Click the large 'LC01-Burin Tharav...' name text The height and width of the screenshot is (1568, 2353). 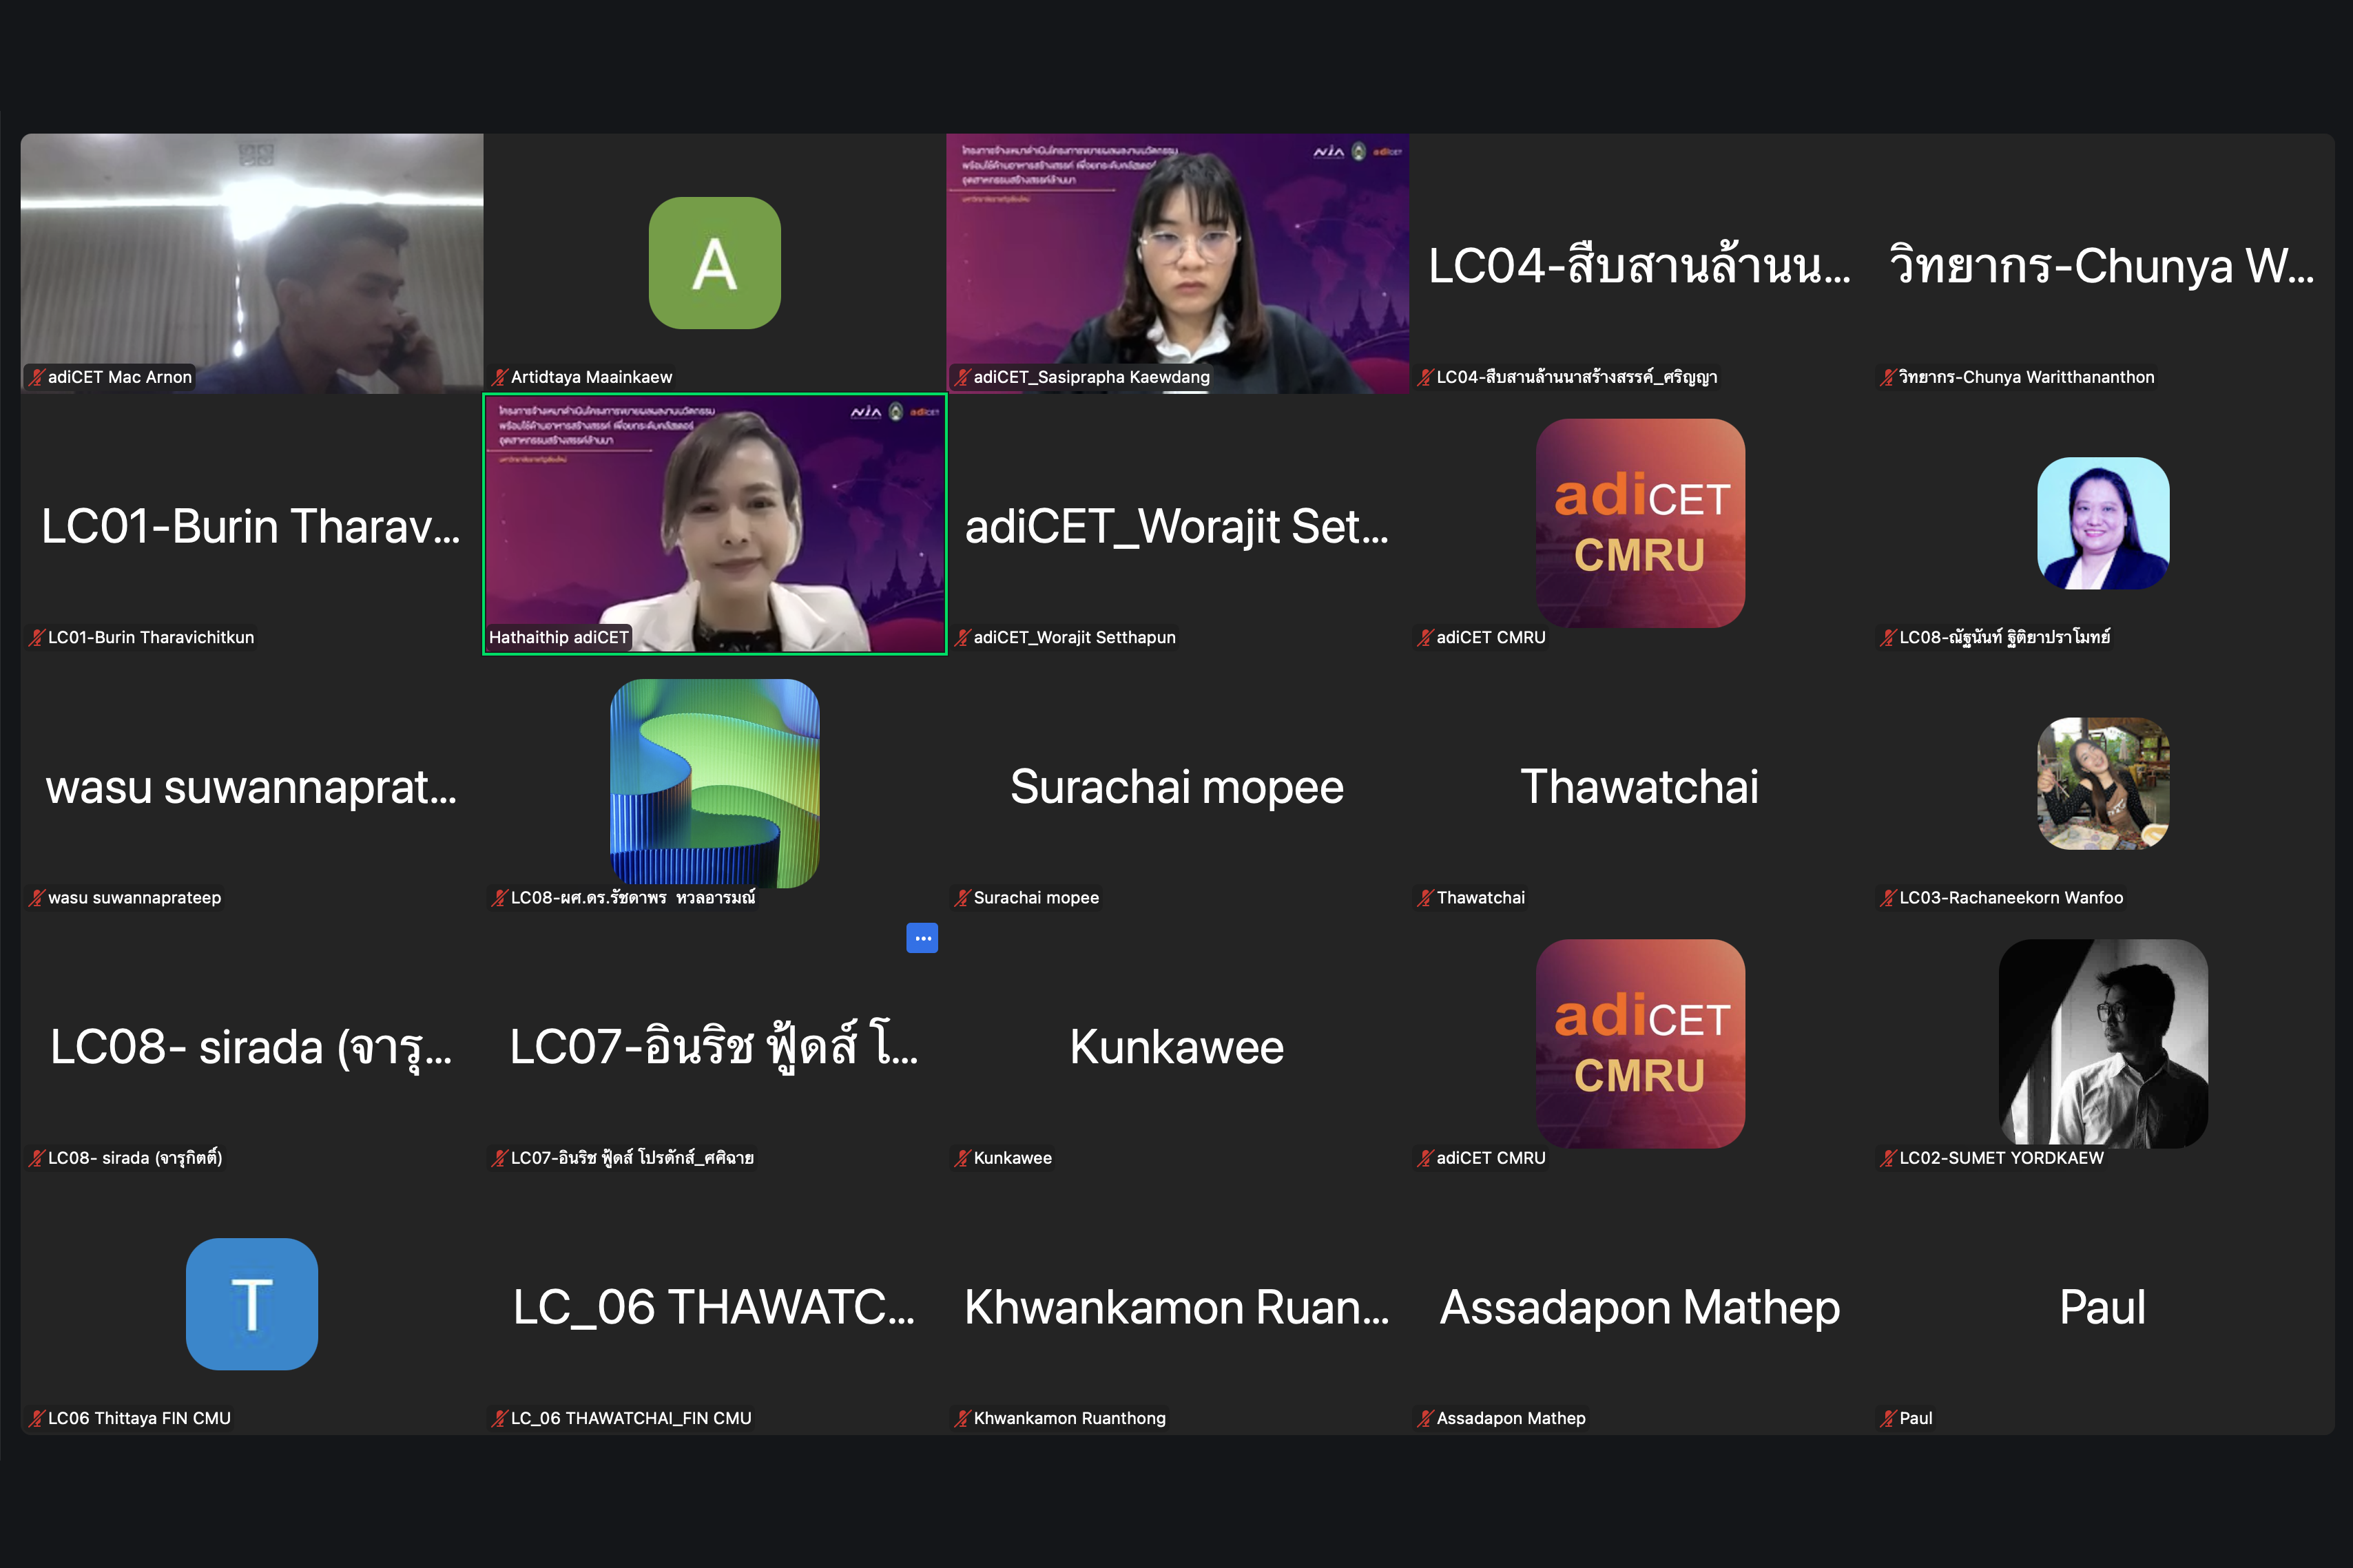(251, 526)
